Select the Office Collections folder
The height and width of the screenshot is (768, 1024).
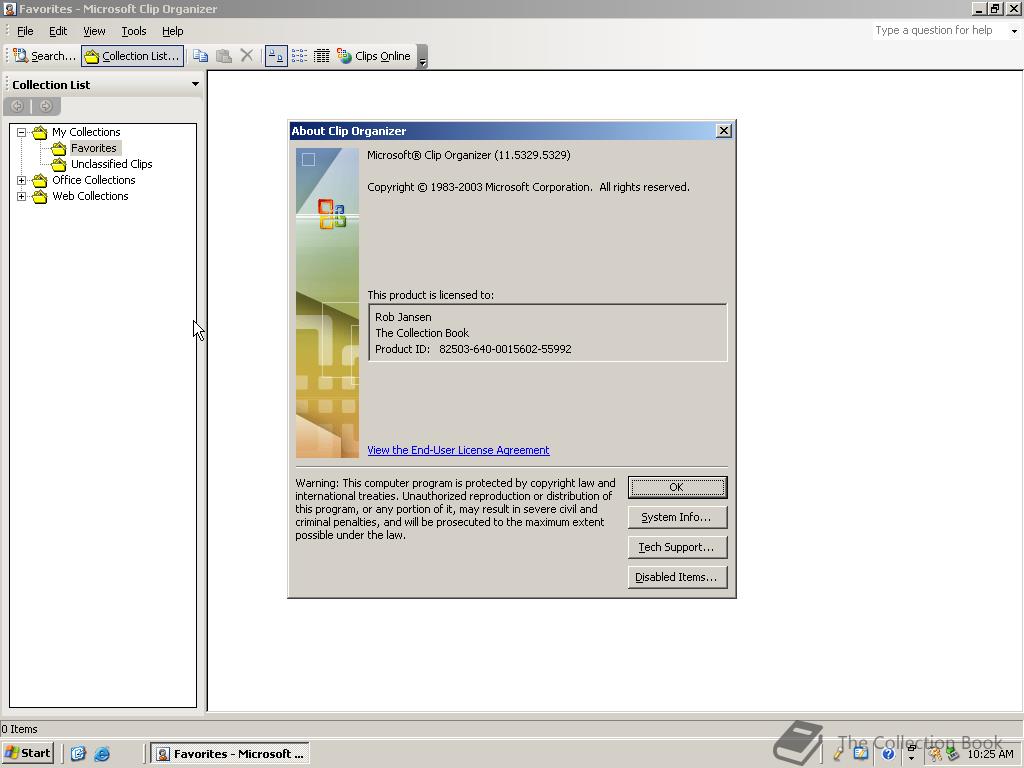(x=94, y=180)
